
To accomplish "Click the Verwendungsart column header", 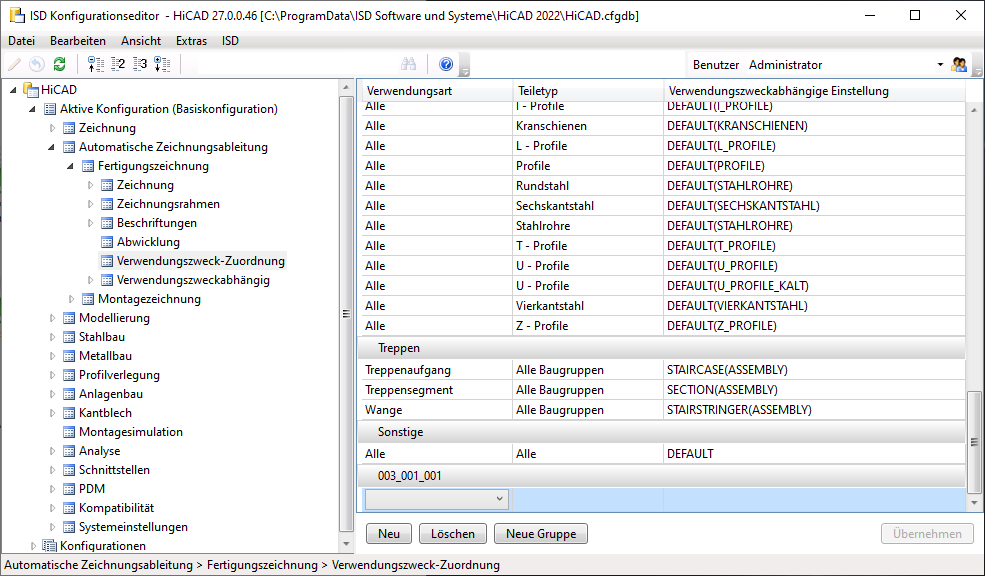I will [x=436, y=90].
